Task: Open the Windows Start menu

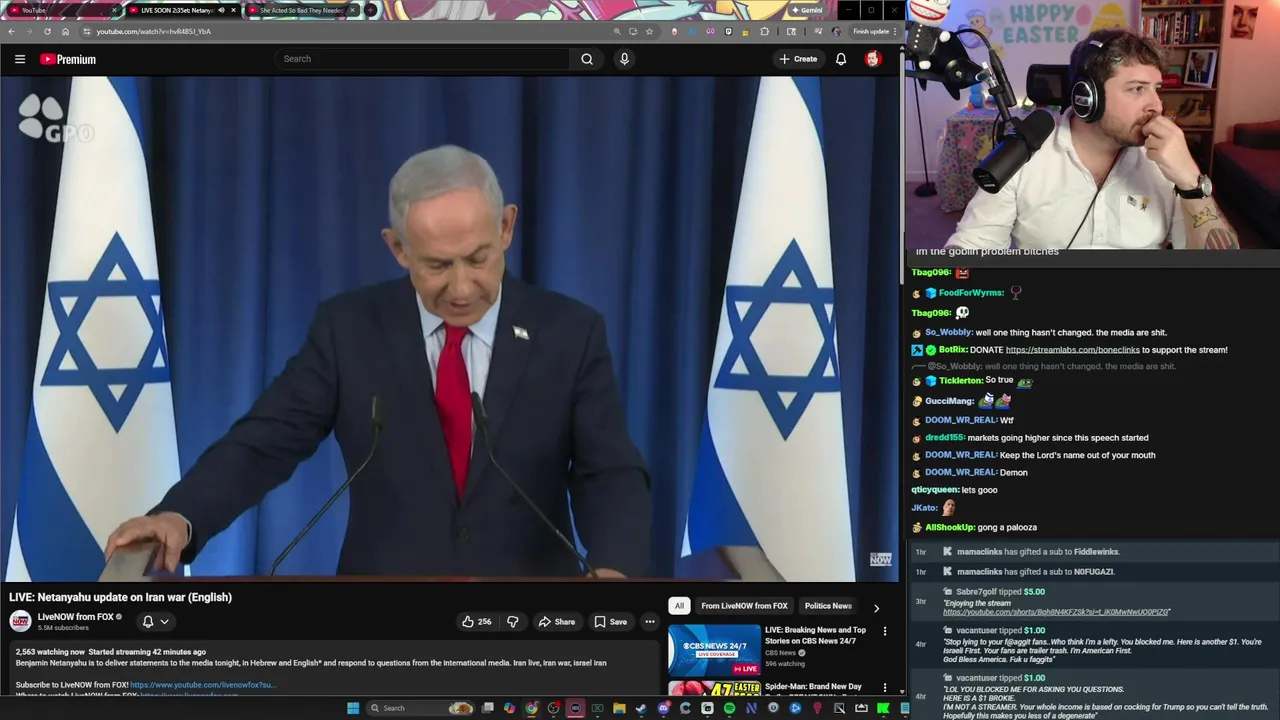Action: [353, 708]
